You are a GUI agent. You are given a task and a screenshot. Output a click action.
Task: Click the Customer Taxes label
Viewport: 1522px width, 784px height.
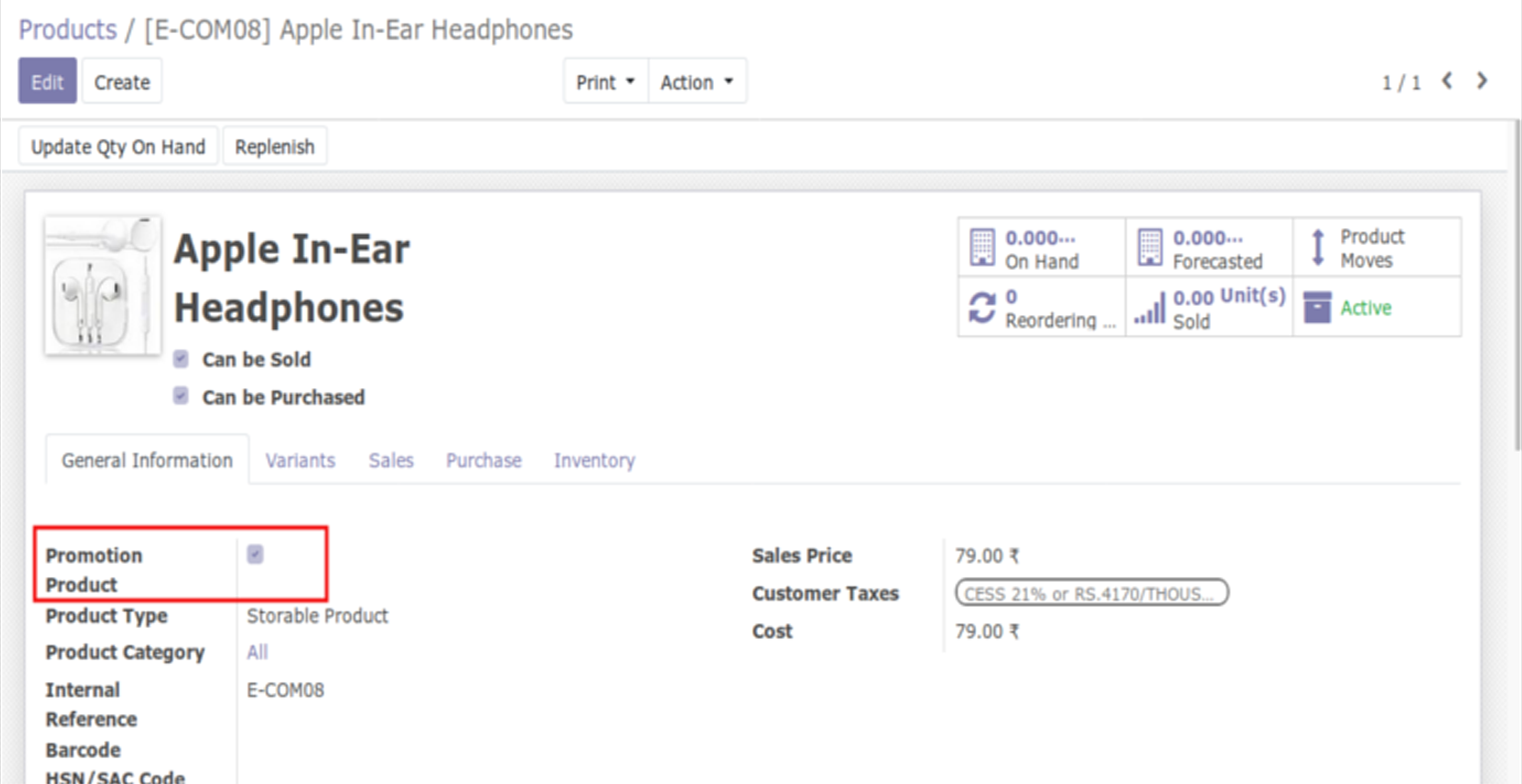(826, 593)
